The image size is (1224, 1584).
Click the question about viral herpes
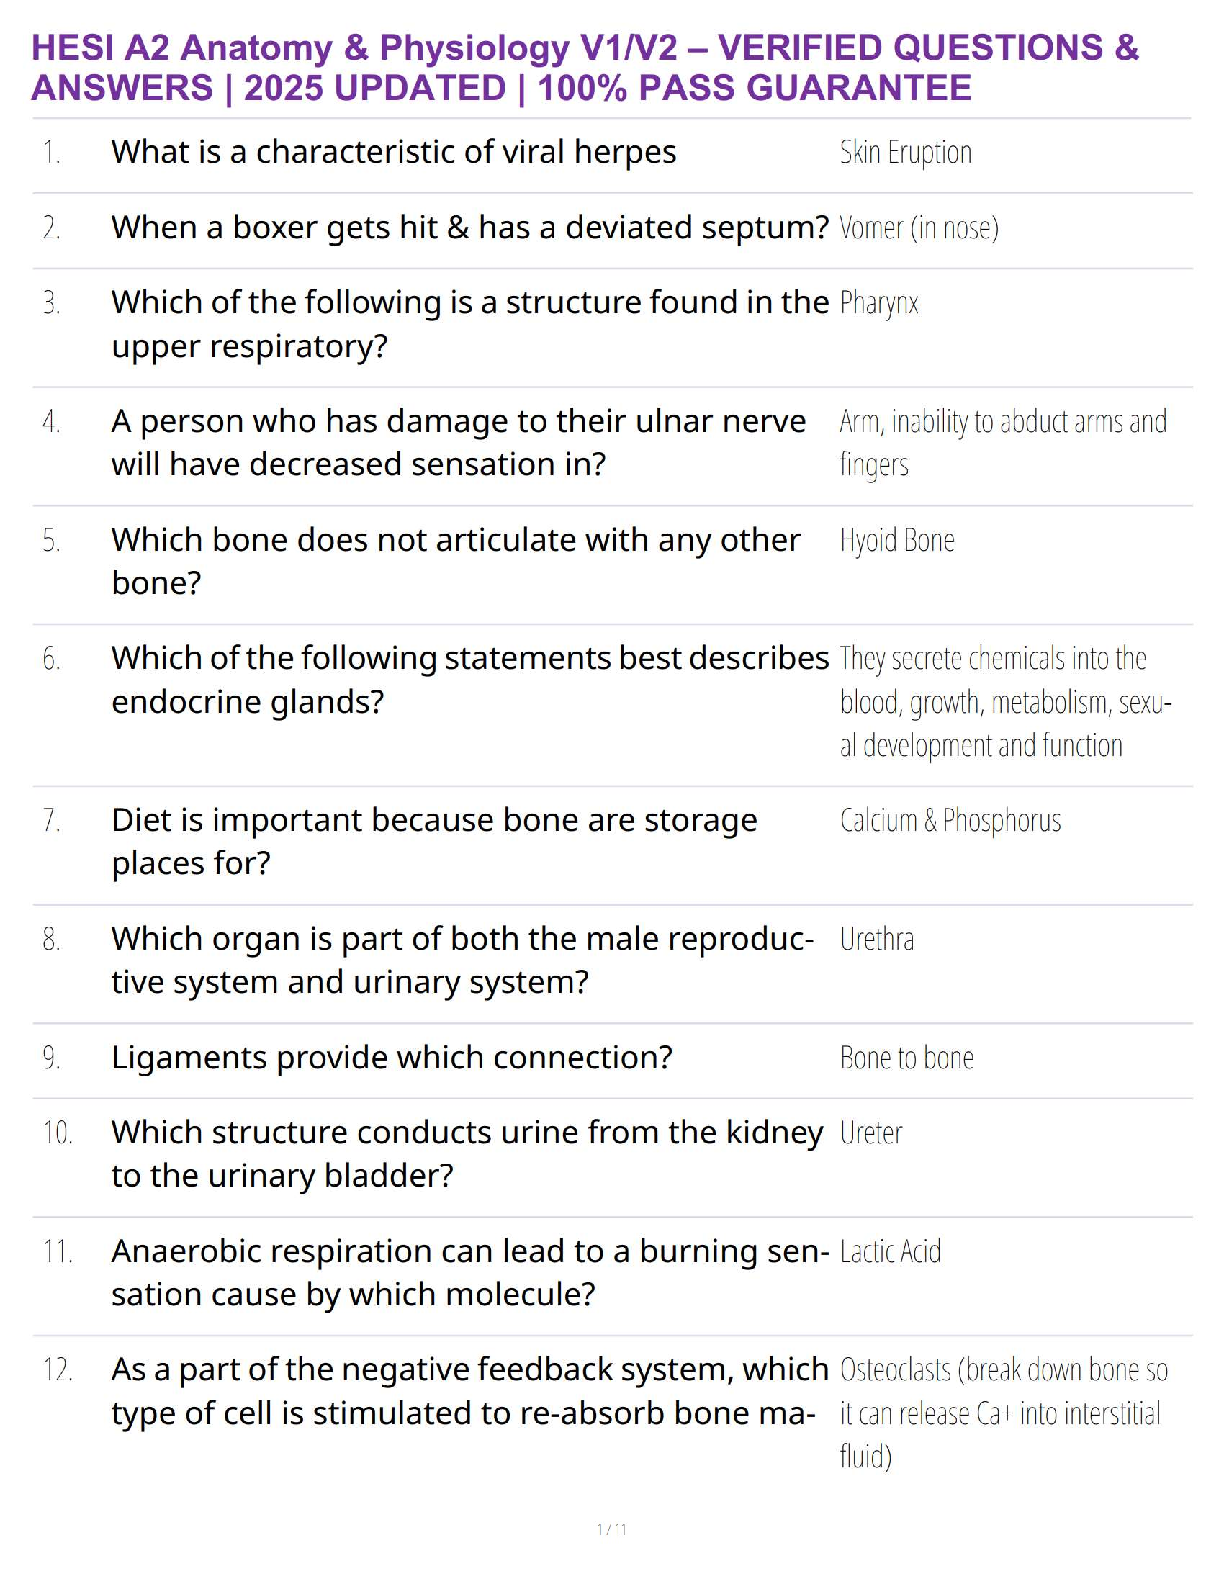click(x=394, y=152)
